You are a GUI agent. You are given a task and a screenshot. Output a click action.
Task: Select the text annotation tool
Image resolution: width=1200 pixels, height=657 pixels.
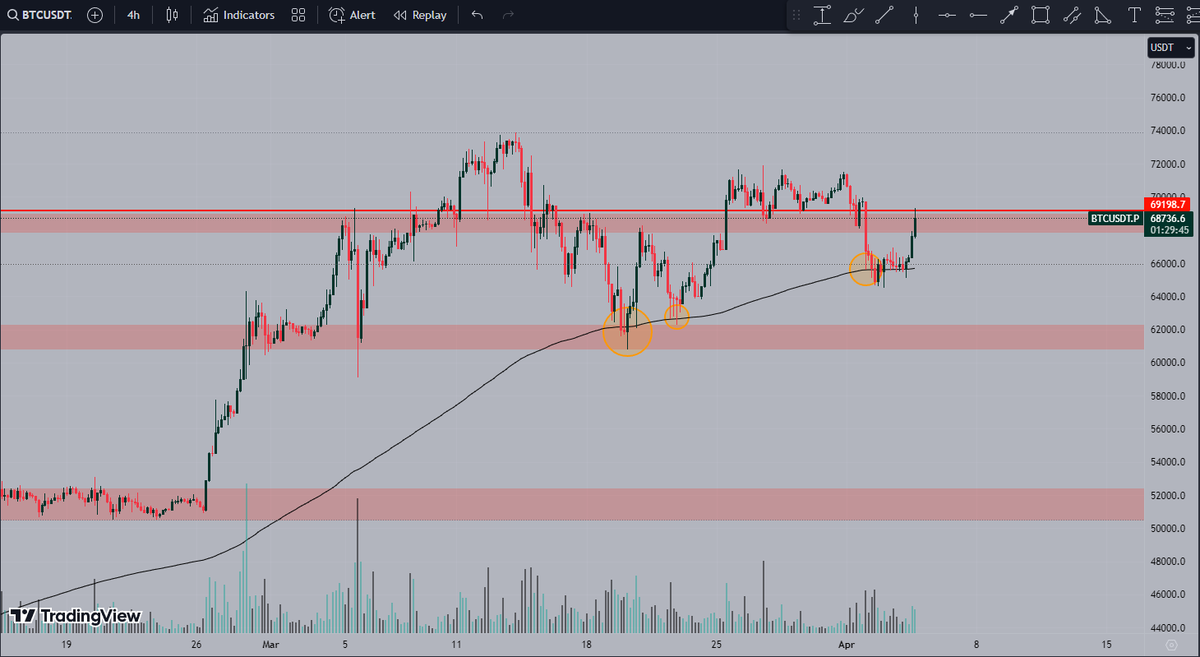tap(1133, 15)
